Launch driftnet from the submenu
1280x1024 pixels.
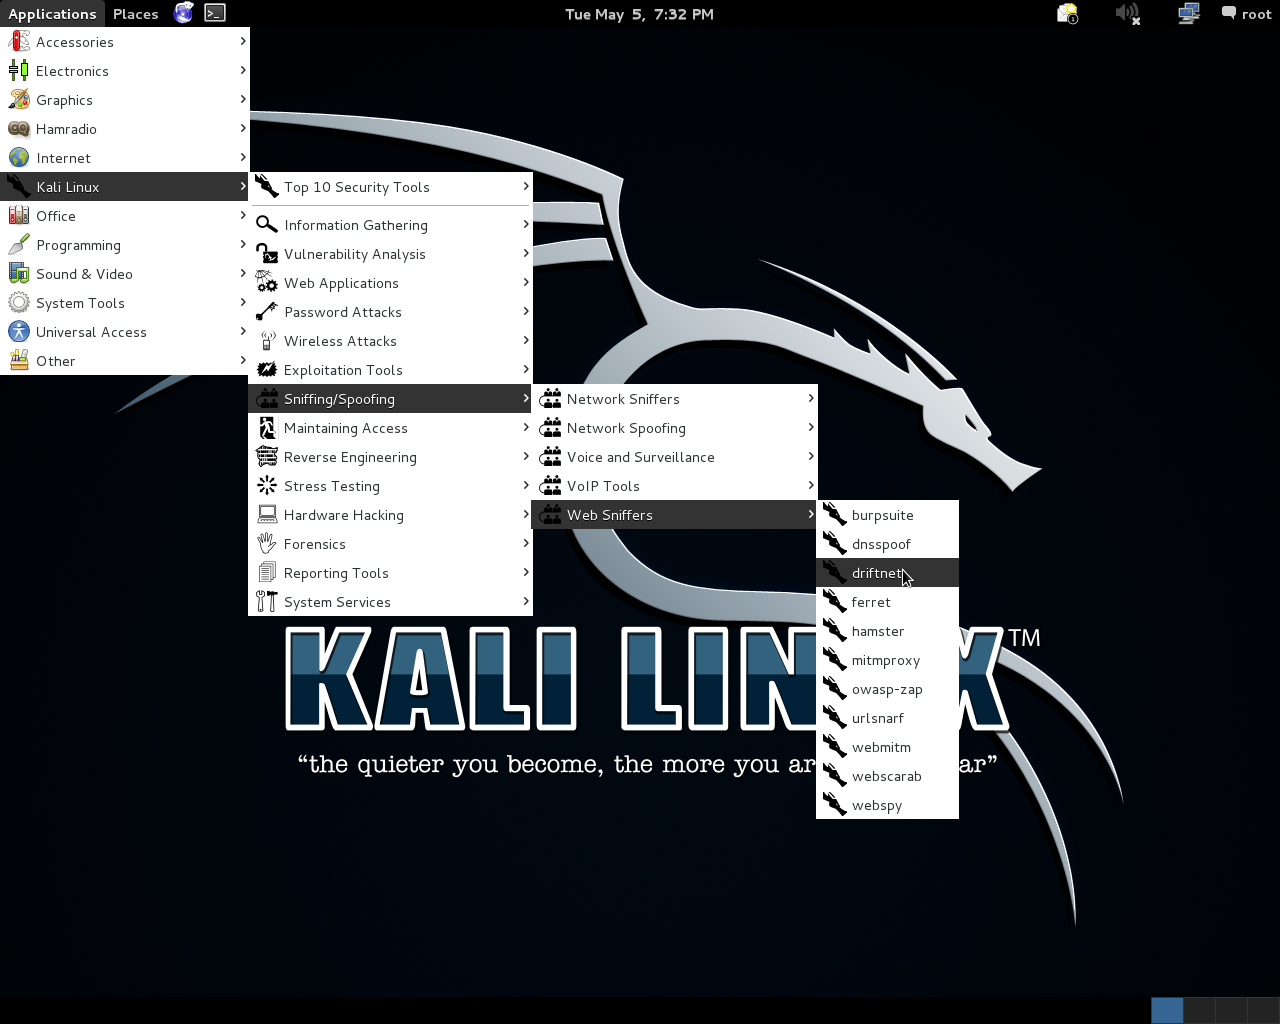pyautogui.click(x=888, y=573)
